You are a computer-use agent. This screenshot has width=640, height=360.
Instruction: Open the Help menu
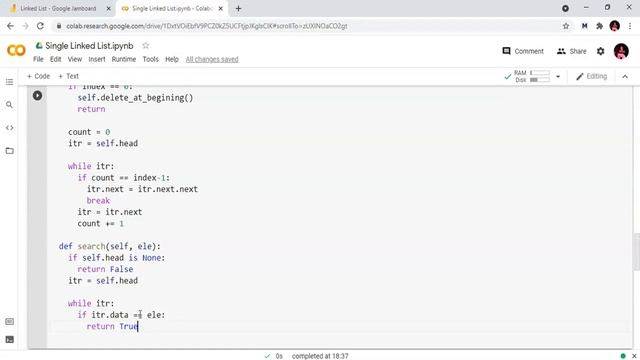[x=172, y=59]
